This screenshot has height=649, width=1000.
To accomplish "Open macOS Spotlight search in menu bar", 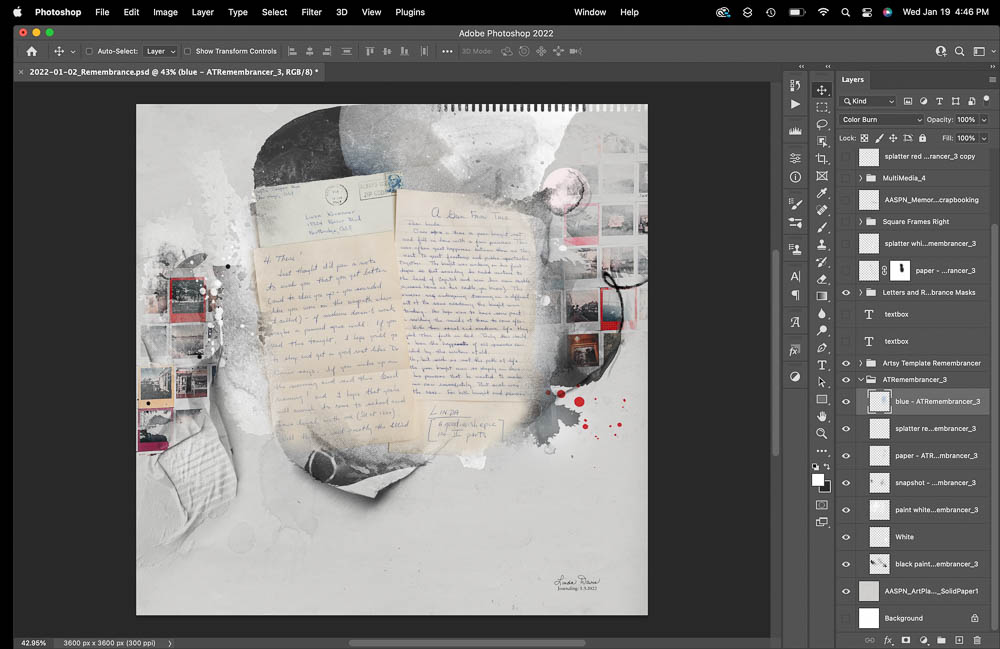I will tap(845, 12).
